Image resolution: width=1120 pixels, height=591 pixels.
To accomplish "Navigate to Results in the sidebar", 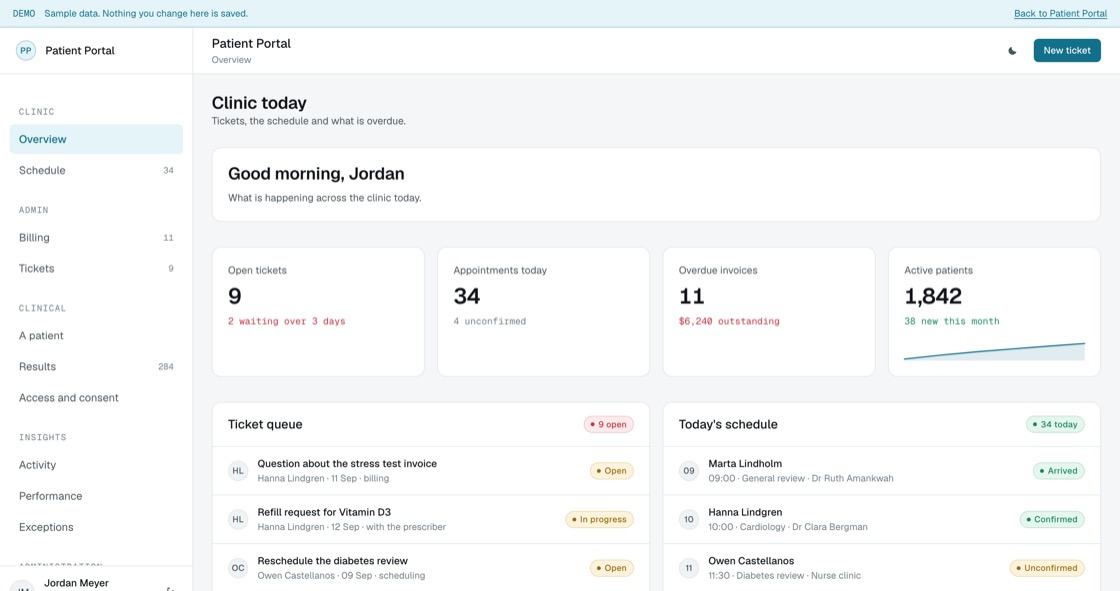I will pyautogui.click(x=96, y=367).
